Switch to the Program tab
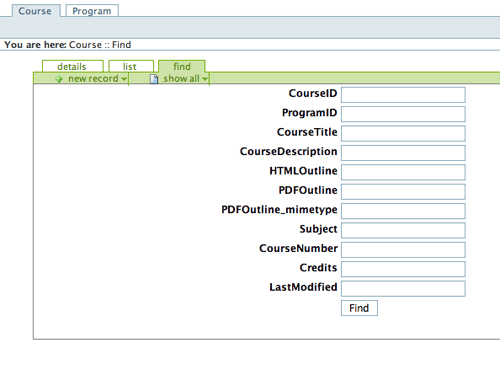This screenshot has height=375, width=500. pos(92,11)
